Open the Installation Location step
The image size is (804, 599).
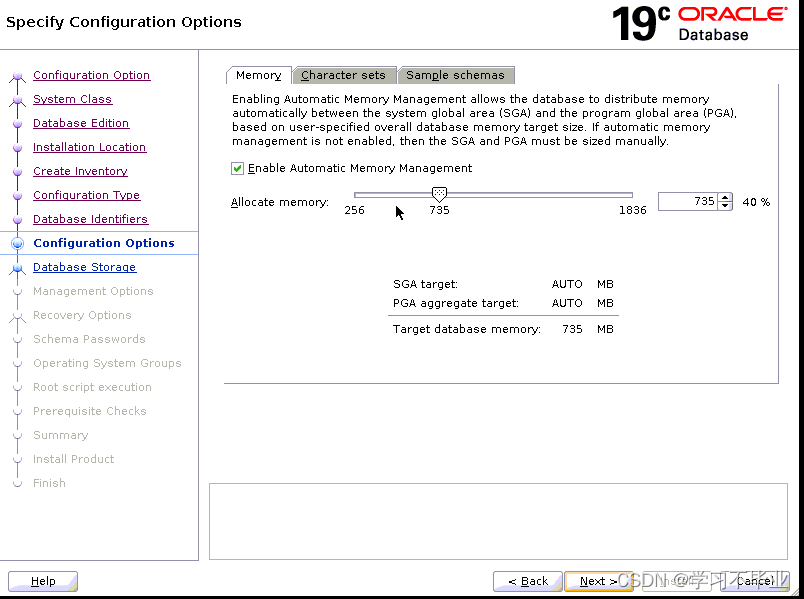click(x=89, y=146)
